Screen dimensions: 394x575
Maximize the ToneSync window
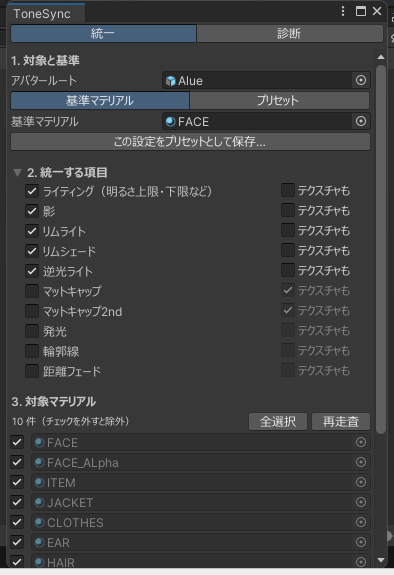361,11
